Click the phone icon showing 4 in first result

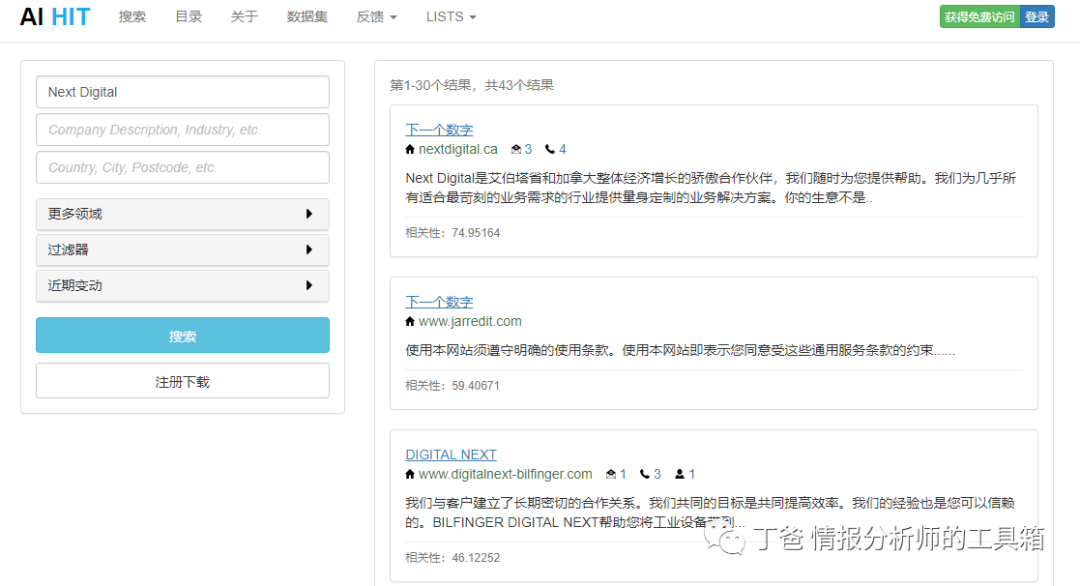[x=548, y=148]
